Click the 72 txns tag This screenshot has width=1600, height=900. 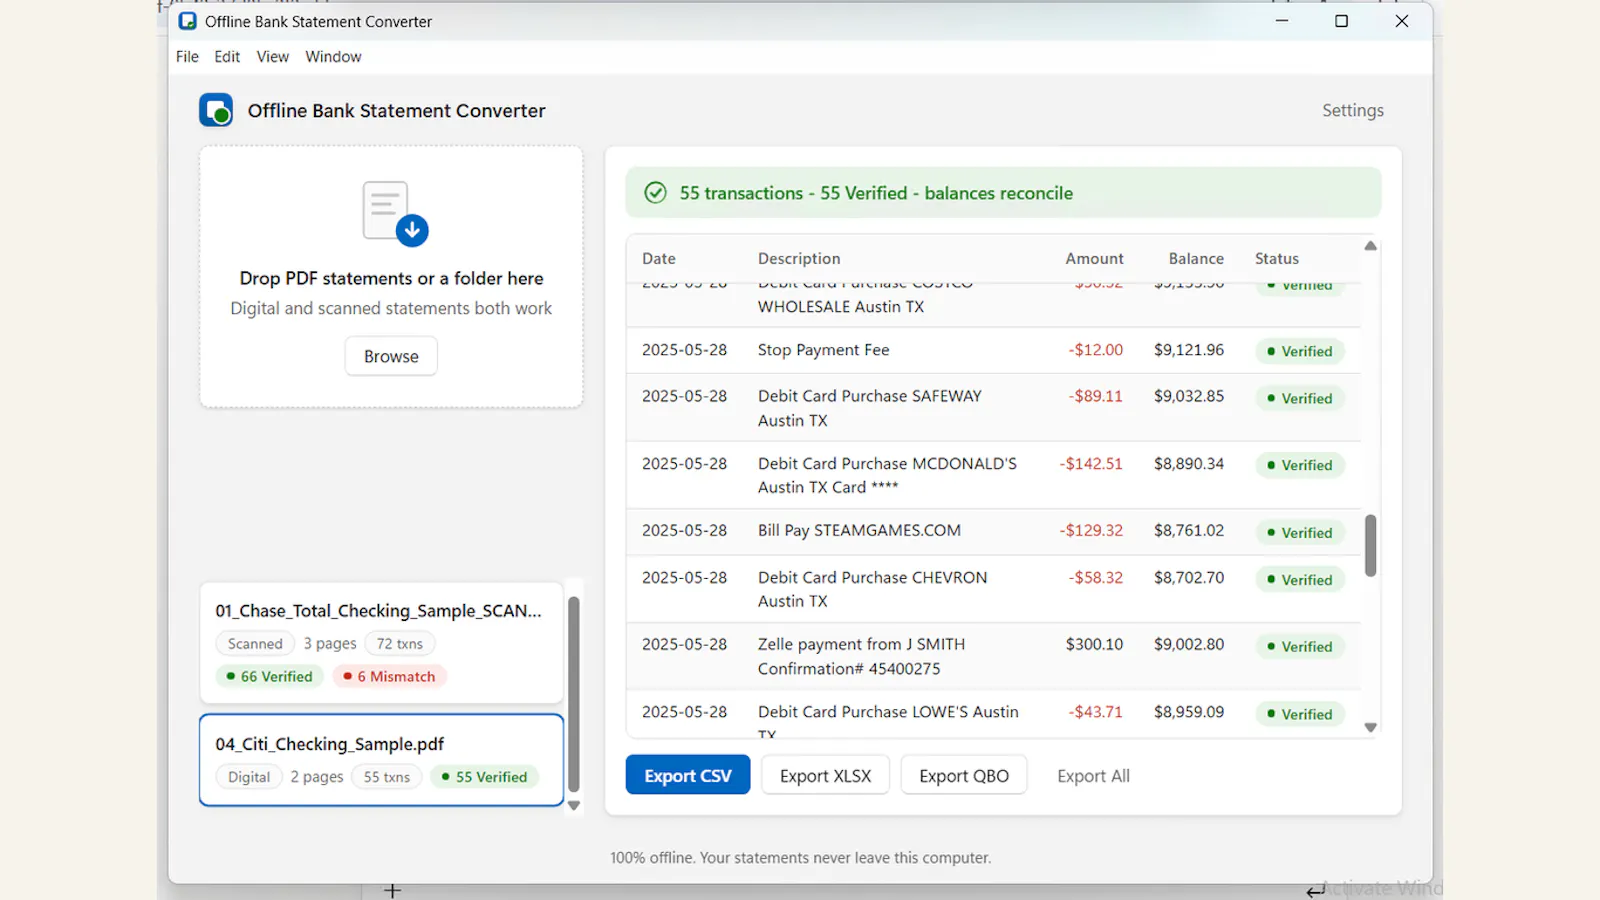pos(400,644)
